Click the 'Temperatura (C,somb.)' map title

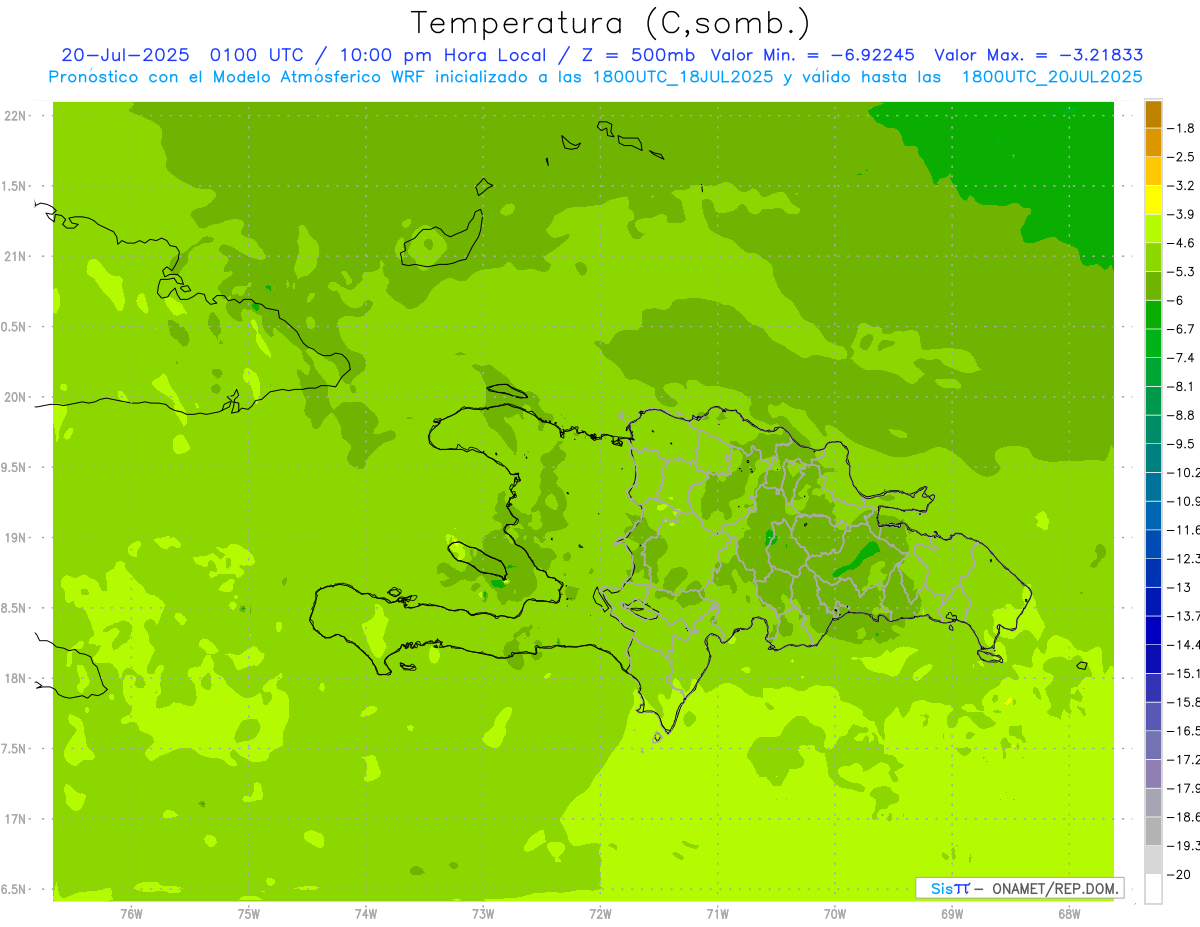tap(610, 23)
